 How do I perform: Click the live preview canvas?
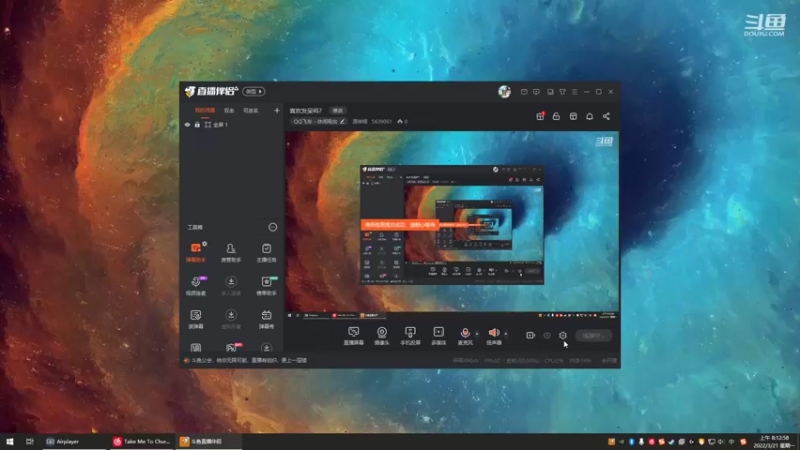452,225
